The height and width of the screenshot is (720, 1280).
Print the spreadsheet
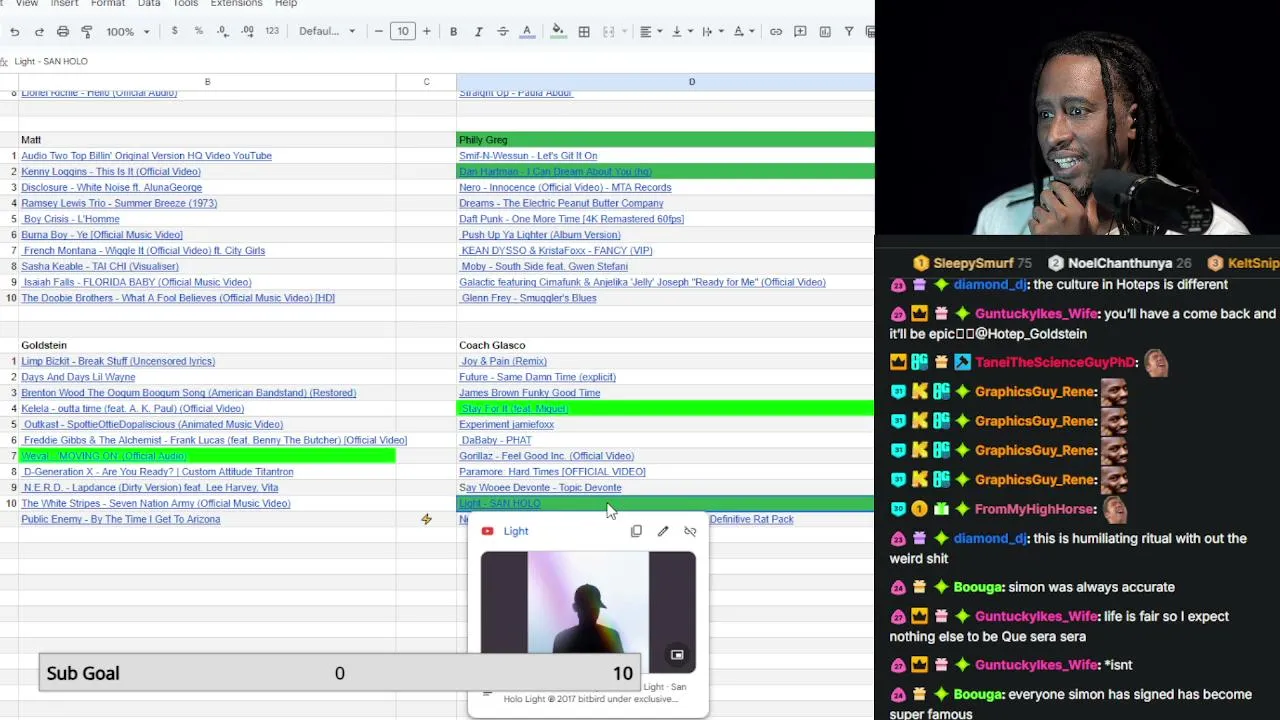[63, 32]
